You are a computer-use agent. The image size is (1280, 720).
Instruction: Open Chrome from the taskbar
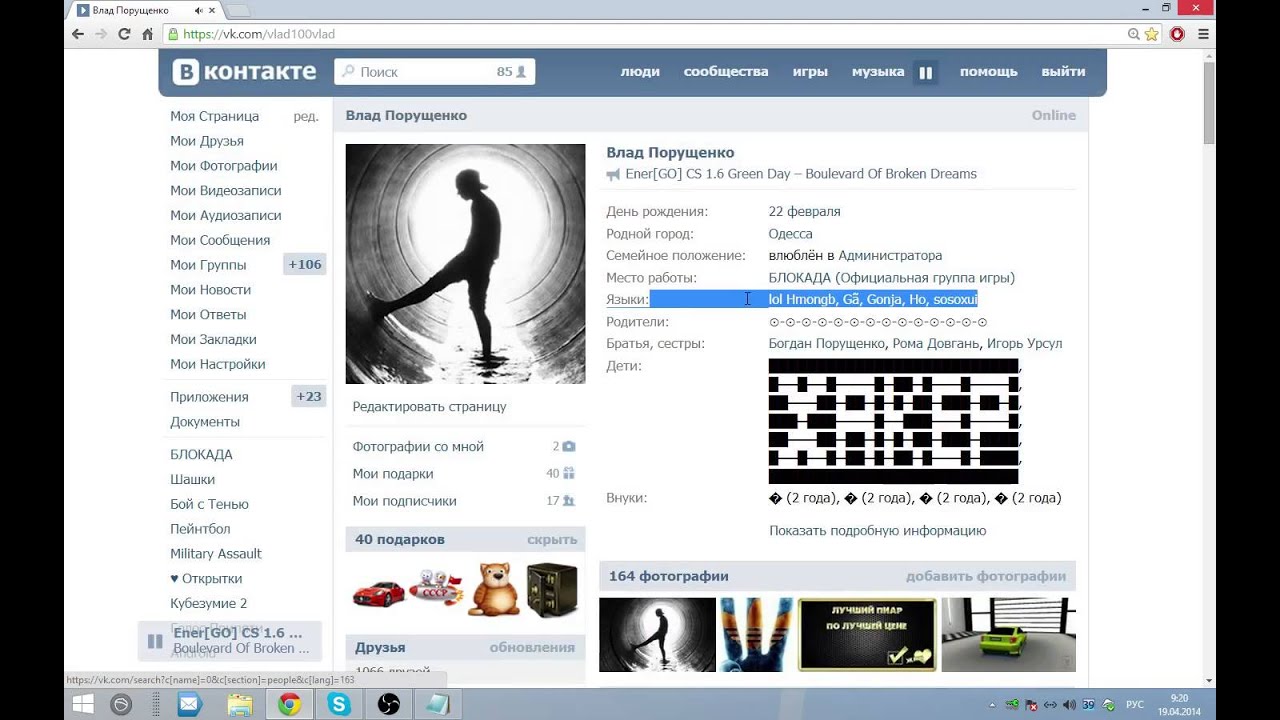click(x=289, y=704)
